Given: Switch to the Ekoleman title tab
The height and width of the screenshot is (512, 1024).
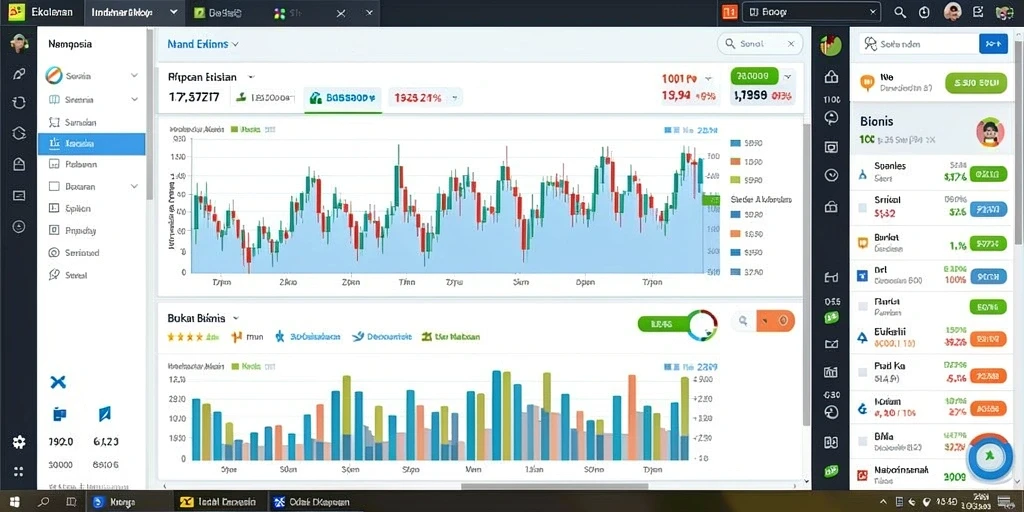Looking at the screenshot, I should 42,12.
